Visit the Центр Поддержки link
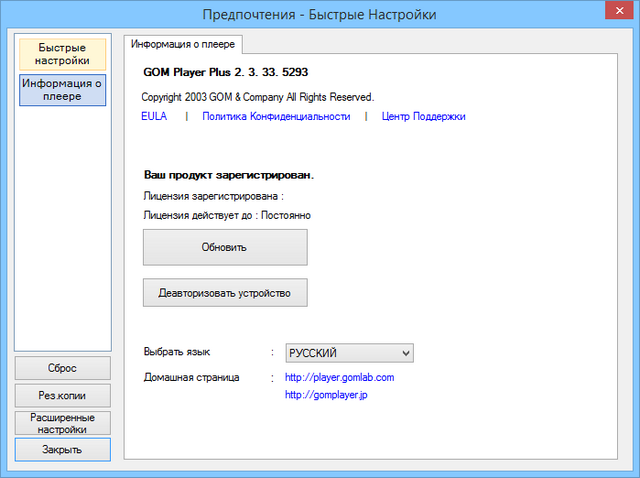The width and height of the screenshot is (640, 478). (x=423, y=116)
